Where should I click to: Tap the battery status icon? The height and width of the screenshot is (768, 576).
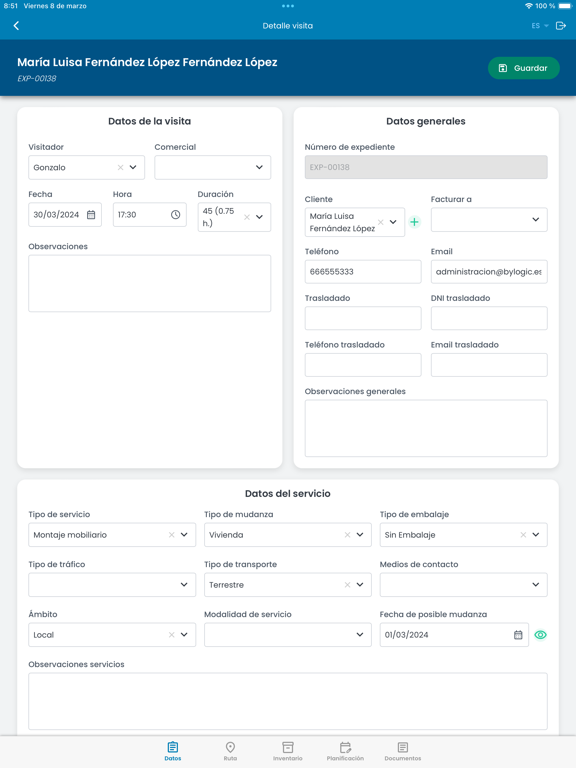[565, 6]
